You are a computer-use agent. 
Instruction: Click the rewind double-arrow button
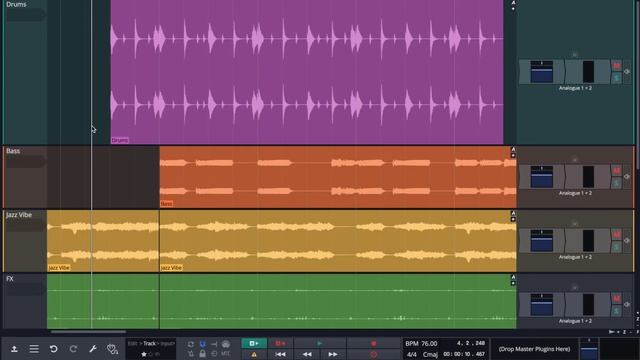coord(307,354)
